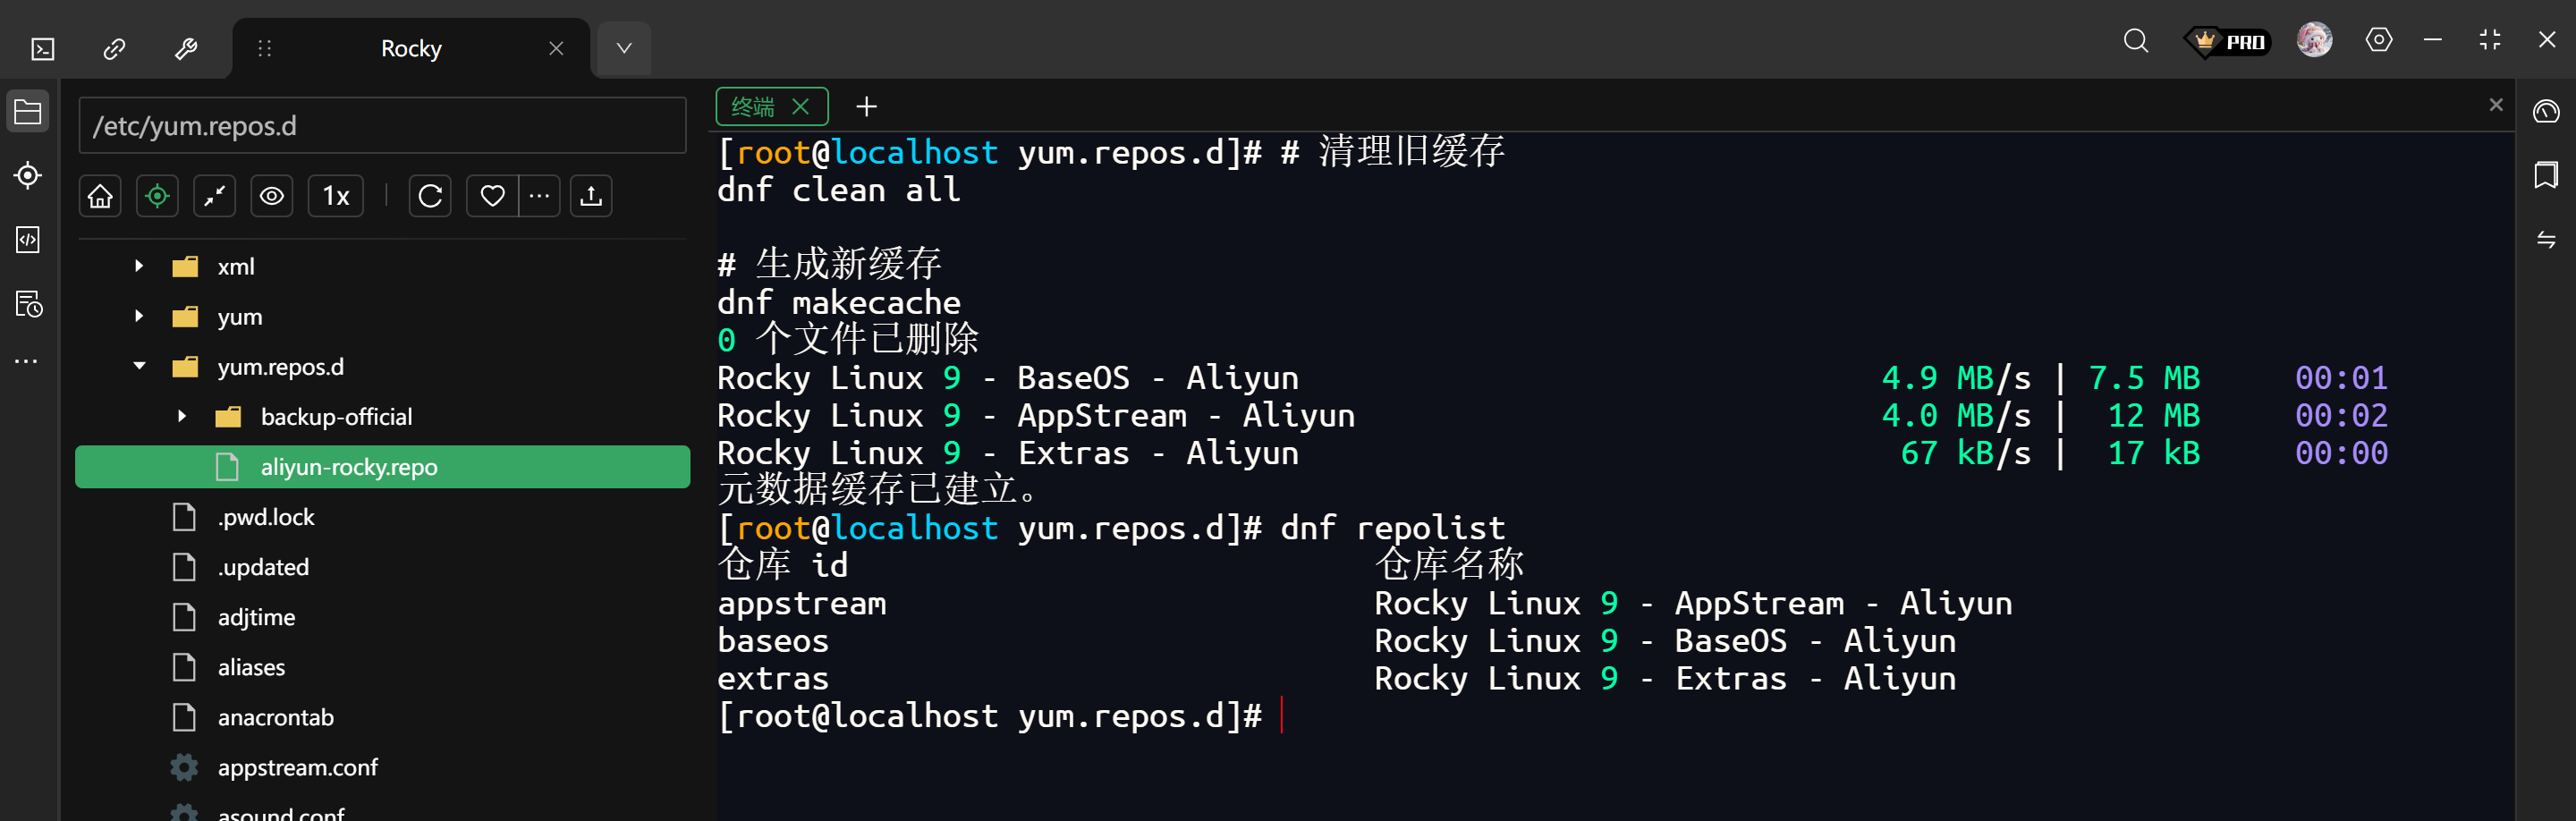Toggle compact view with shrink arrows icon

pyautogui.click(x=214, y=196)
